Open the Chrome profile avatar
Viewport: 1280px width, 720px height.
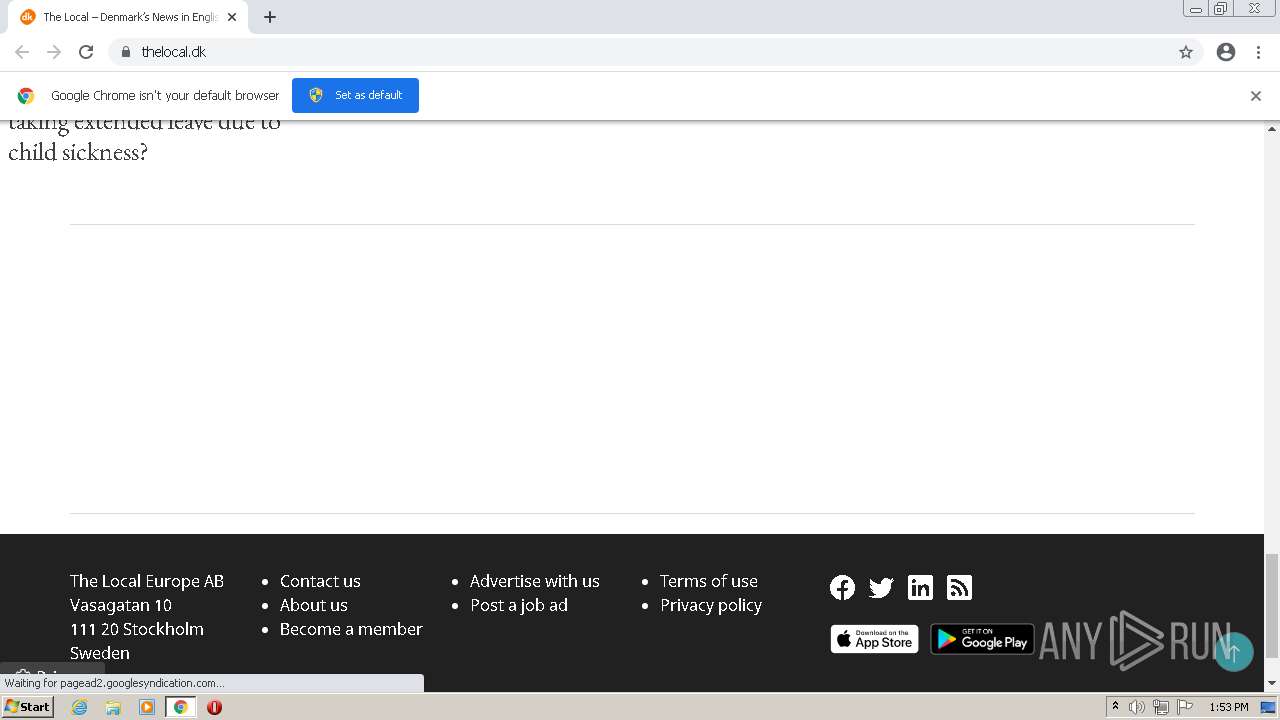[x=1226, y=52]
